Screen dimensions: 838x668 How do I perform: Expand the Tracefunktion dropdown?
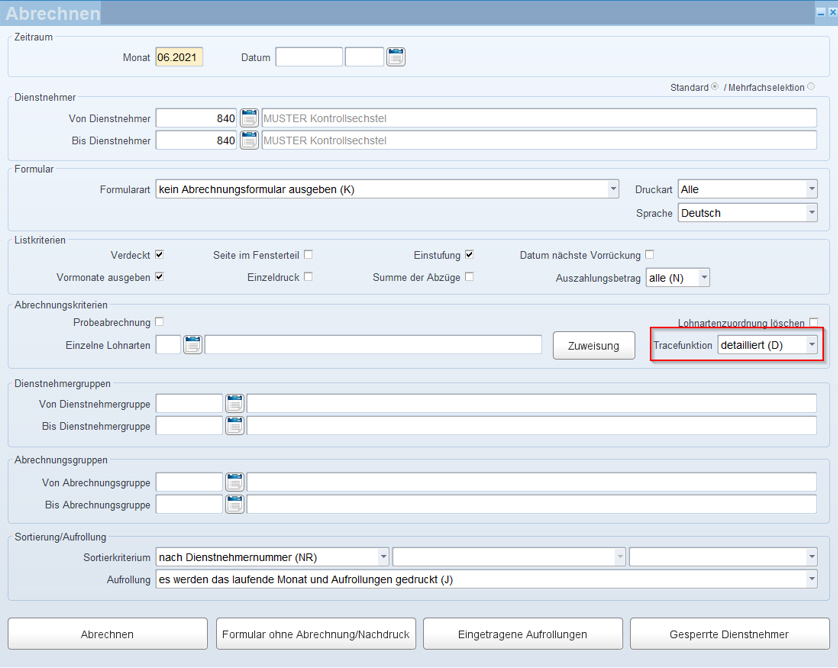(x=811, y=345)
